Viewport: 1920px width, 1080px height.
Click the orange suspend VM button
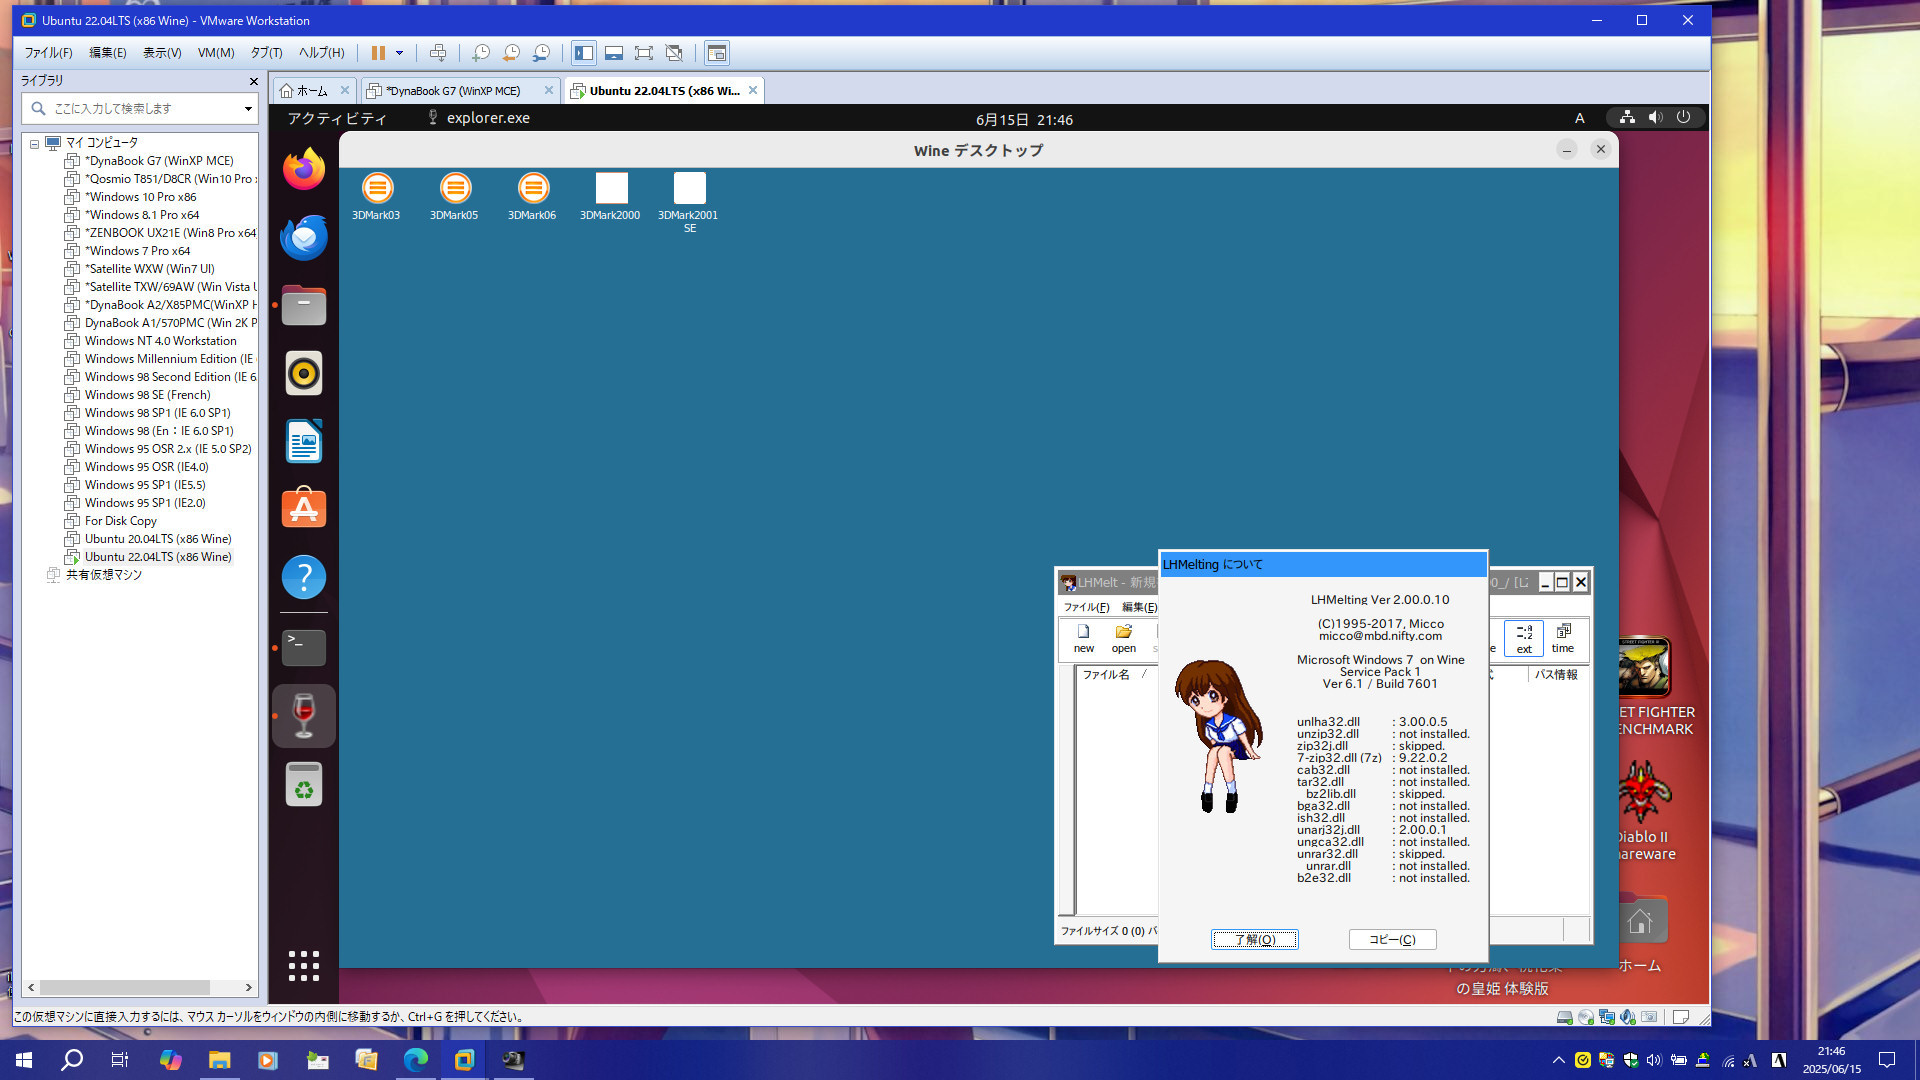(378, 53)
